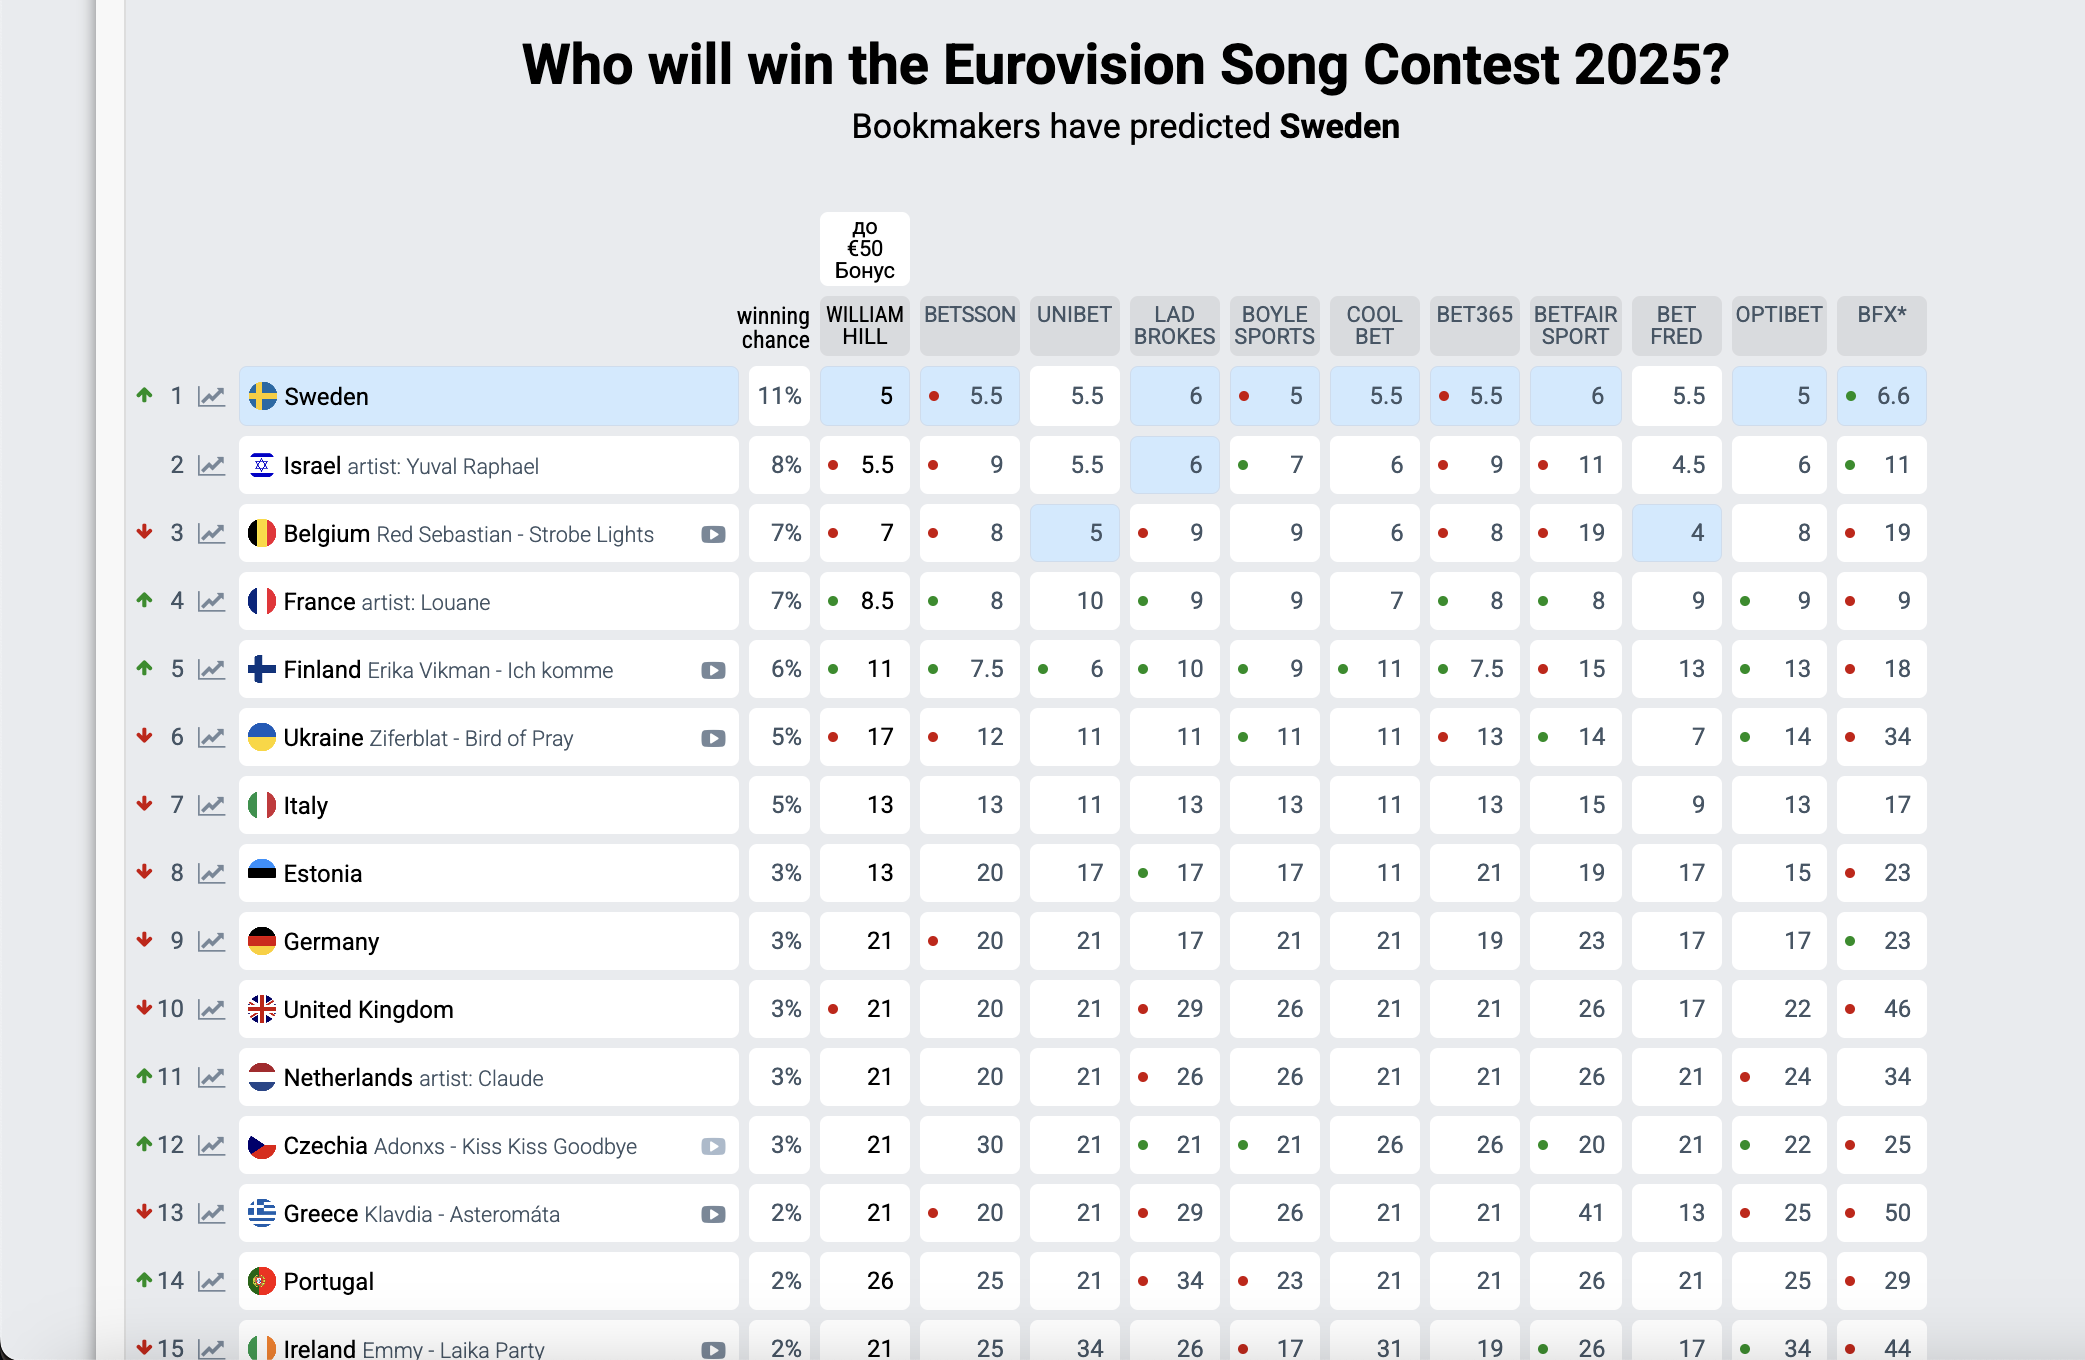Click the до €50 Бонус badge
Viewport: 2085px width, 1360px height.
click(x=864, y=249)
